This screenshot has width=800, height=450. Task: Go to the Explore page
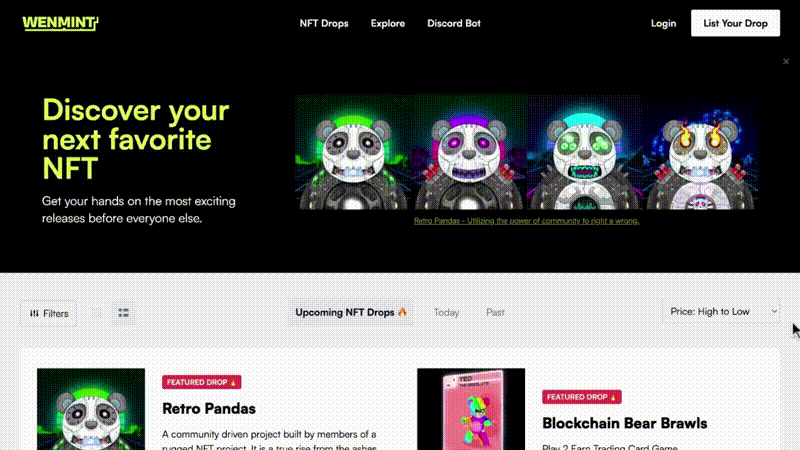coord(388,23)
